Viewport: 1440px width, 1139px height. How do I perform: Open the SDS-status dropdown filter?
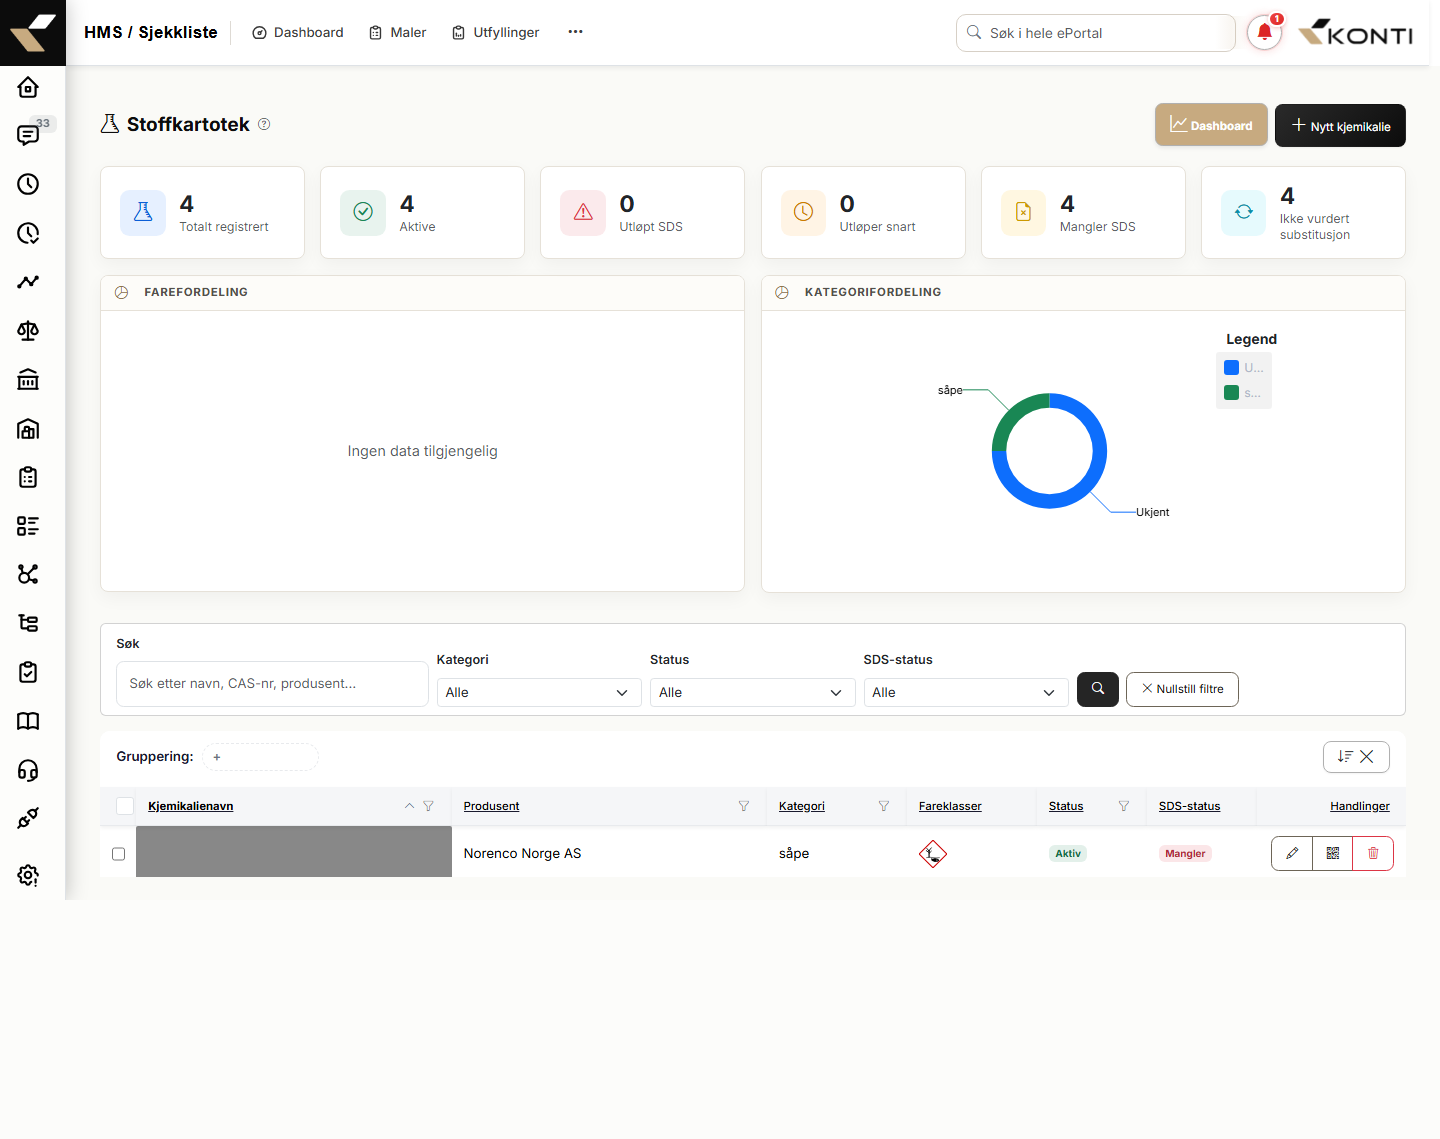tap(966, 692)
